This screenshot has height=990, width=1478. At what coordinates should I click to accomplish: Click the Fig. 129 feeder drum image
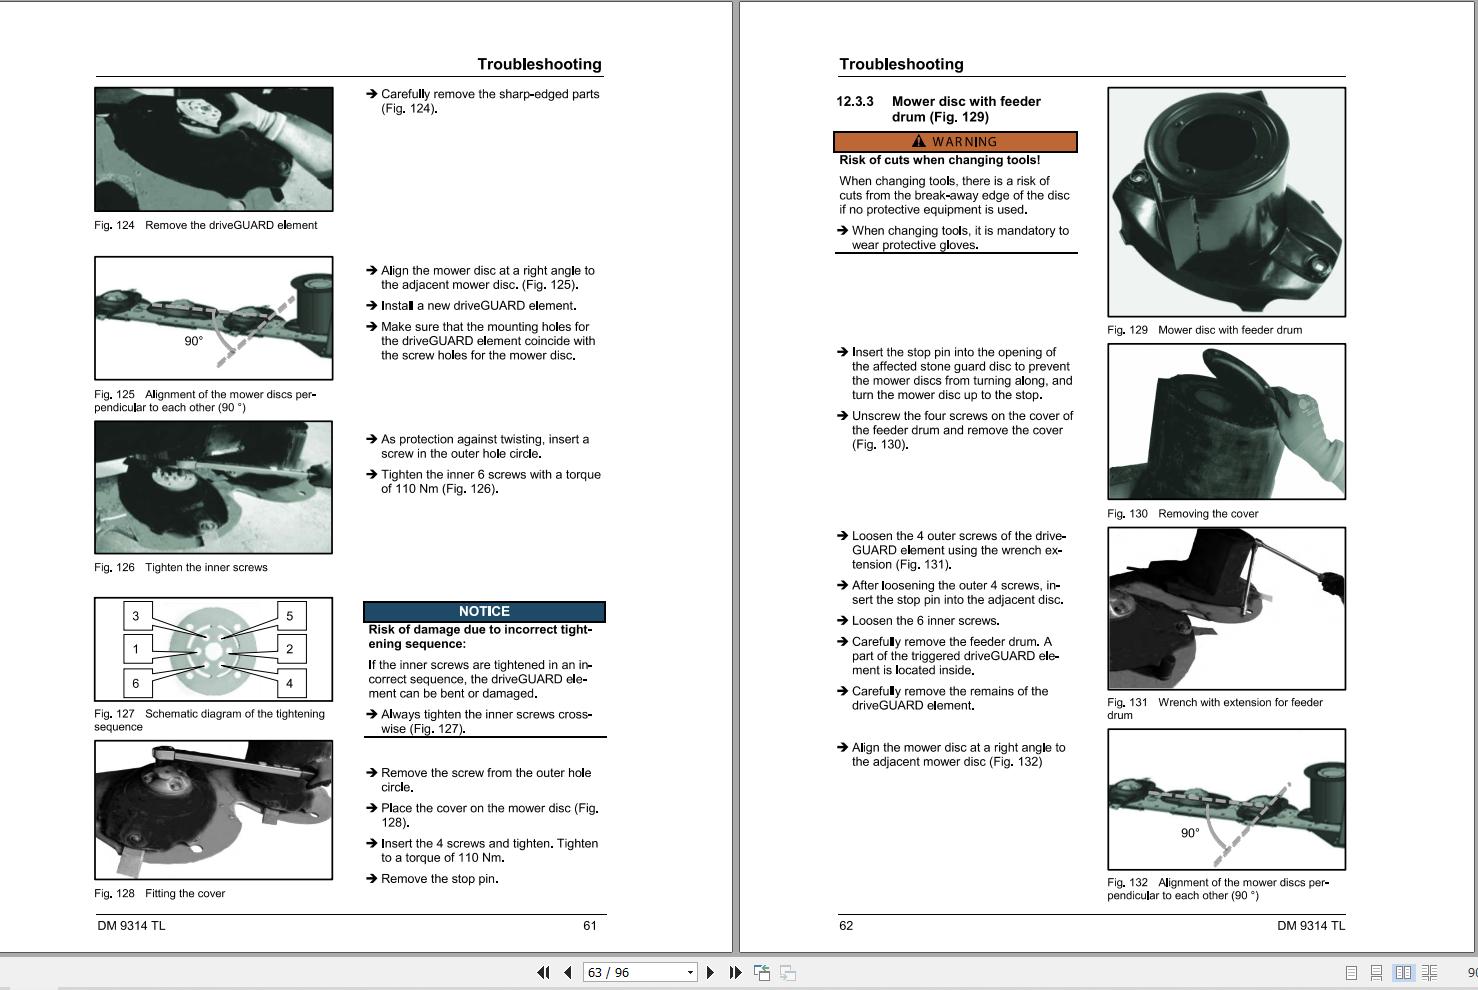[1226, 202]
